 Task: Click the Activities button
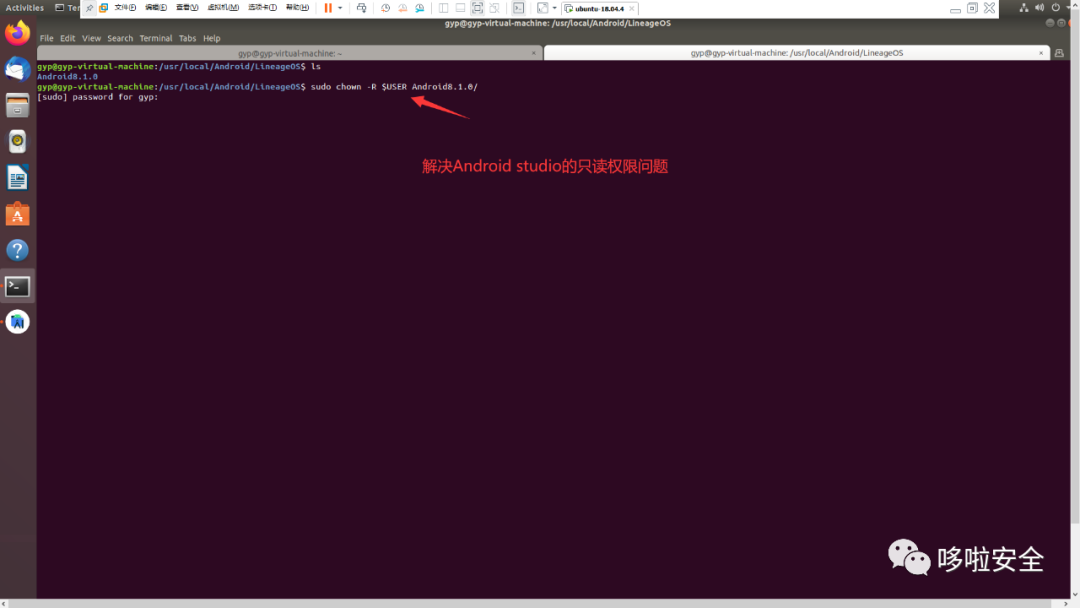(x=25, y=8)
